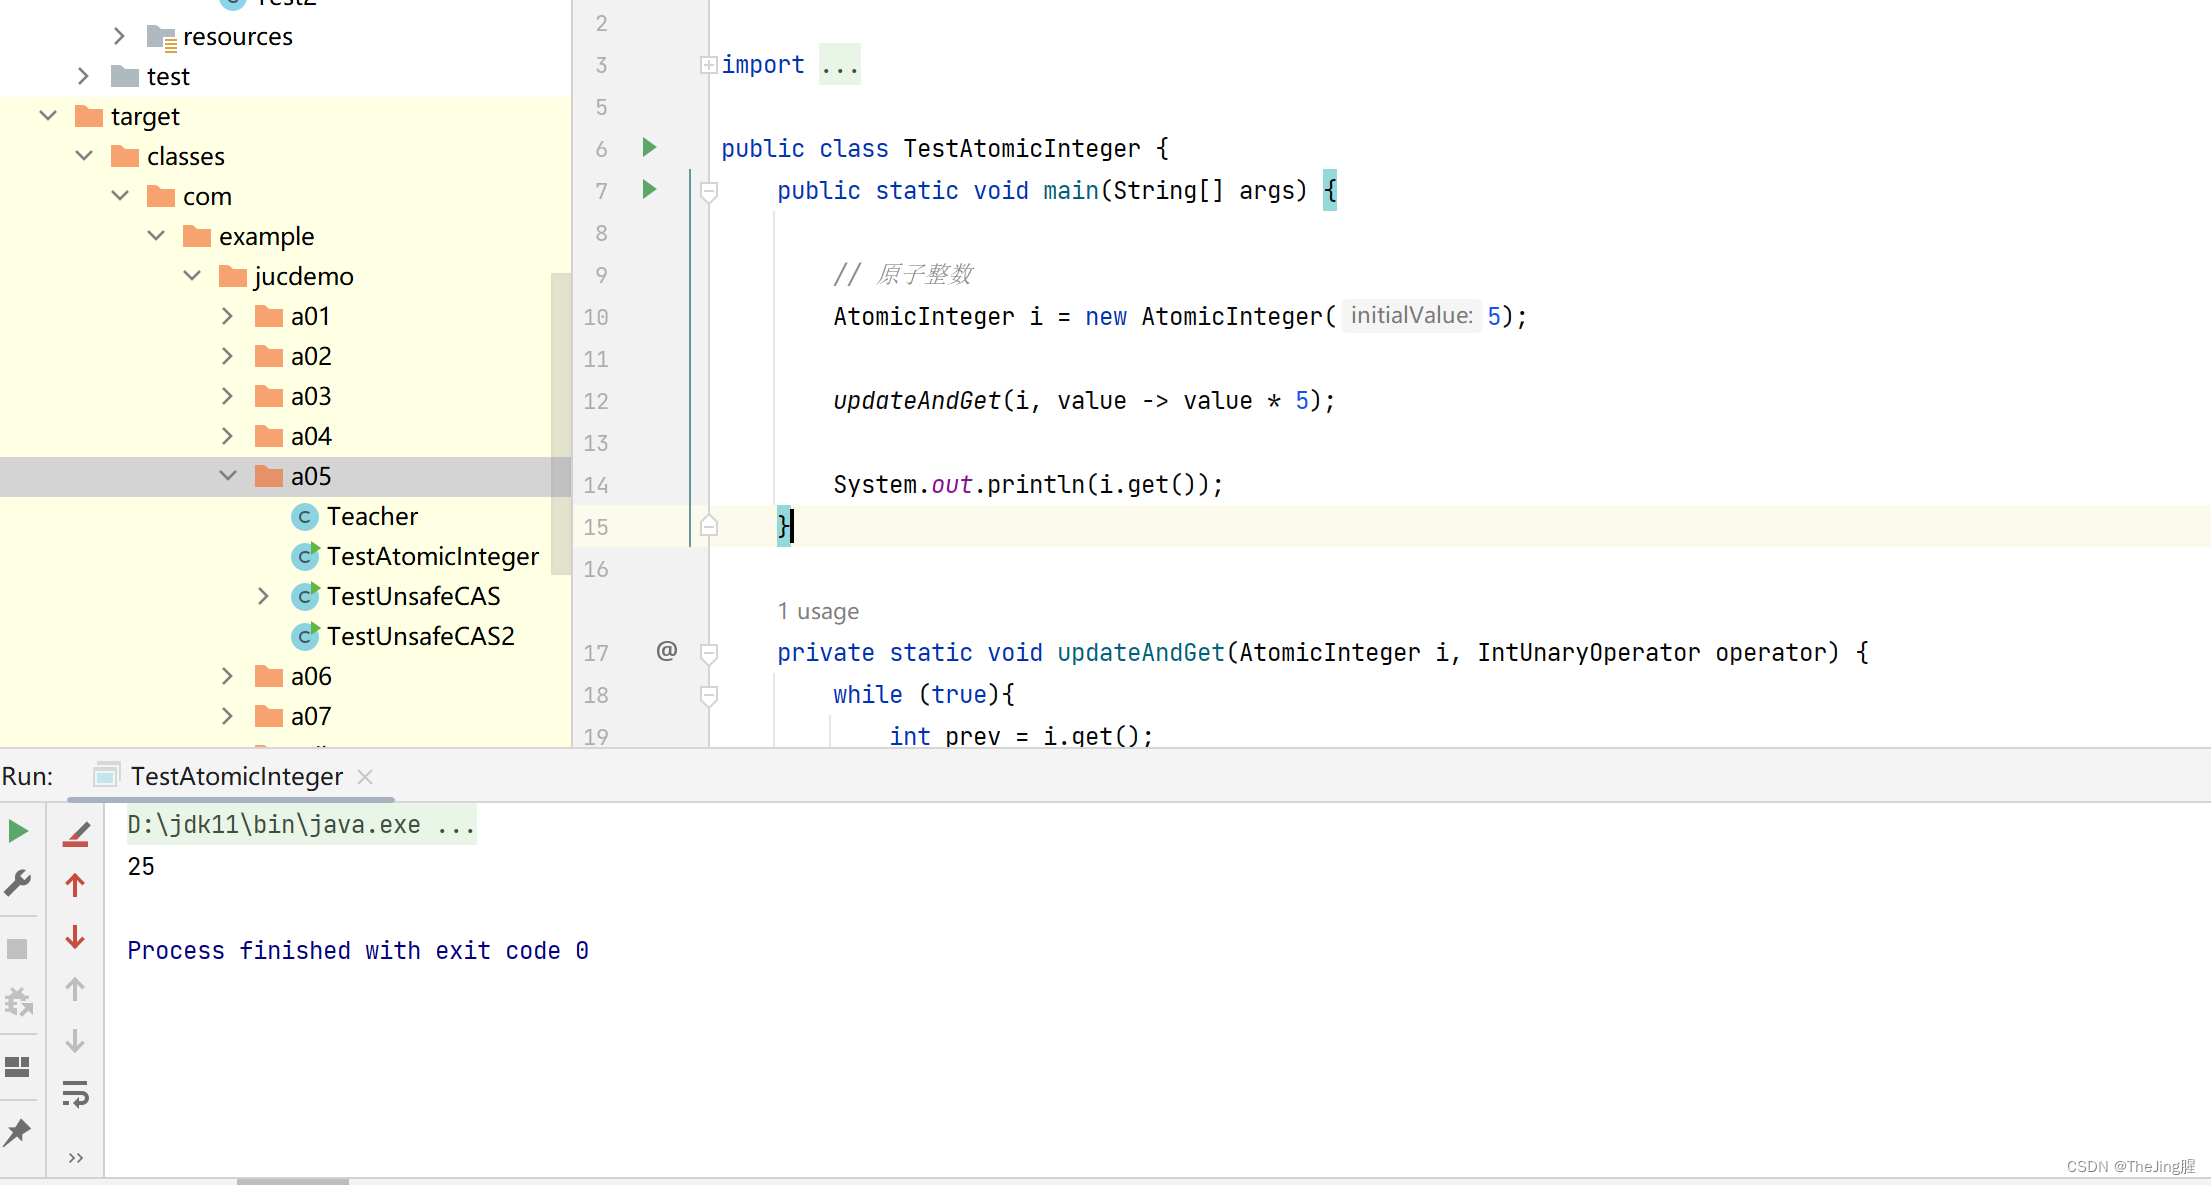Show more Run toolbar actions chevron
This screenshot has width=2211, height=1185.
(x=75, y=1158)
